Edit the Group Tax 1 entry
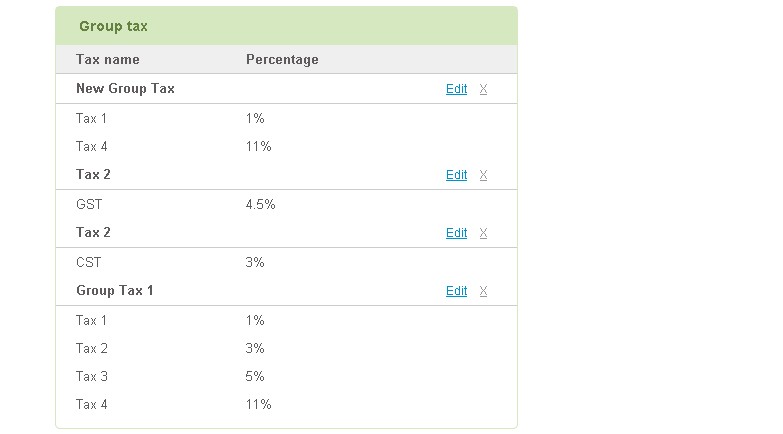This screenshot has width=783, height=434. [456, 291]
